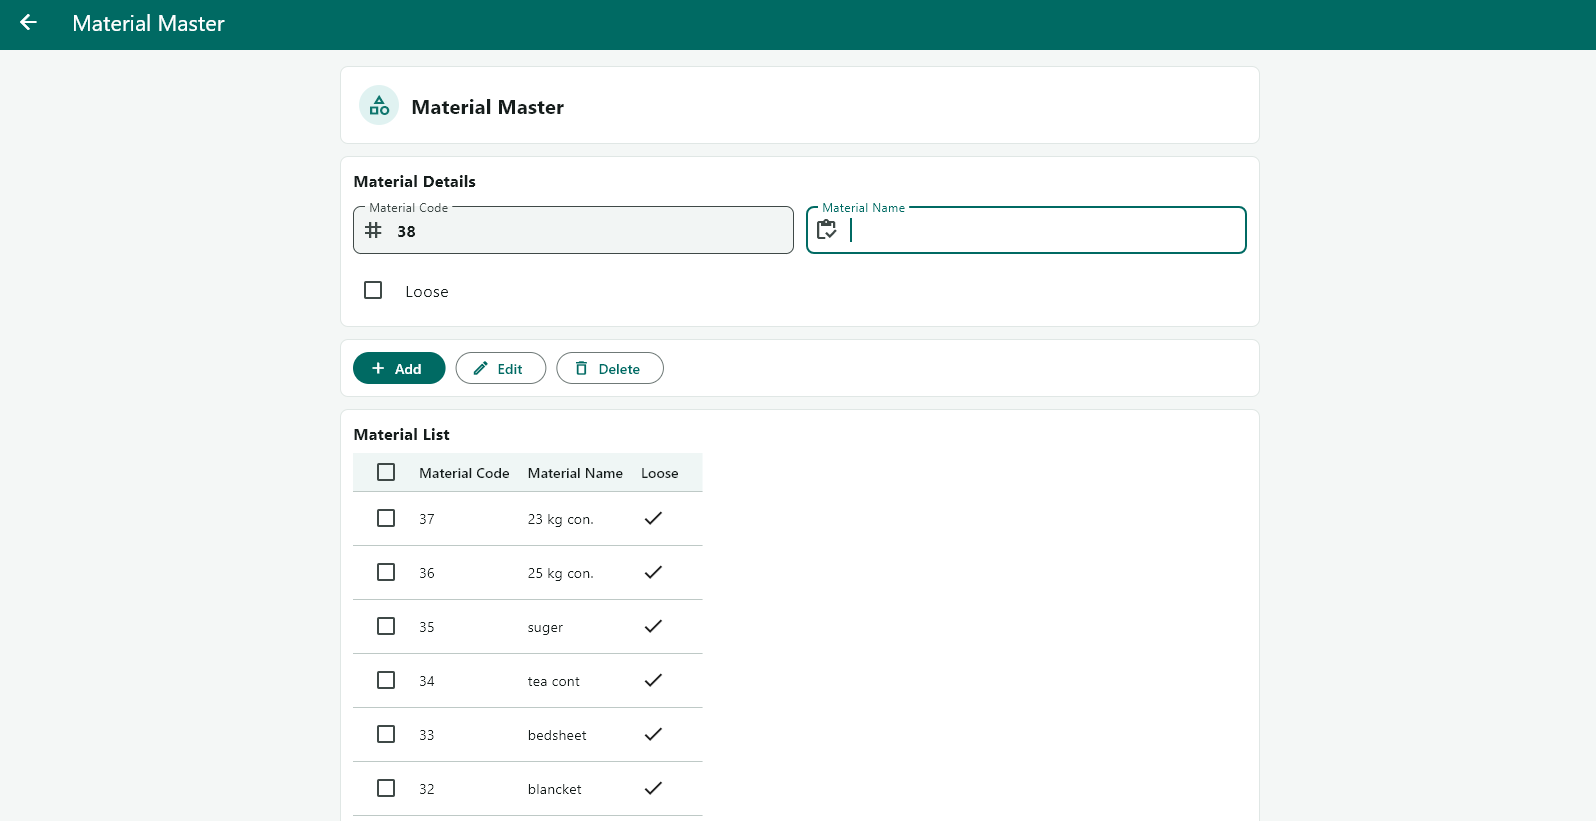Select the checkbox for material 36
The height and width of the screenshot is (821, 1596).
[386, 572]
